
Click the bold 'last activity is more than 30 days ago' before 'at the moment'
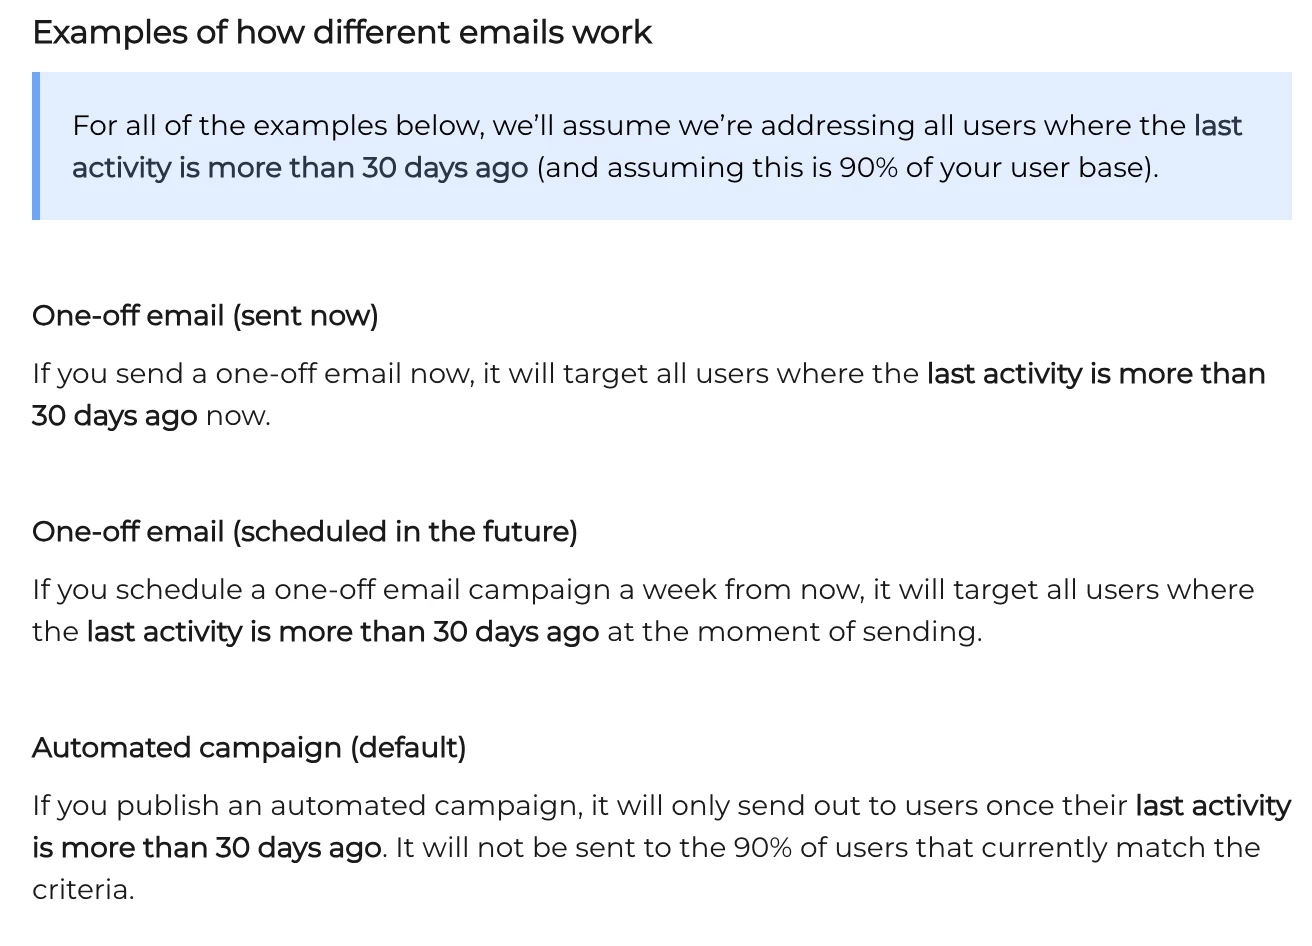pyautogui.click(x=343, y=631)
